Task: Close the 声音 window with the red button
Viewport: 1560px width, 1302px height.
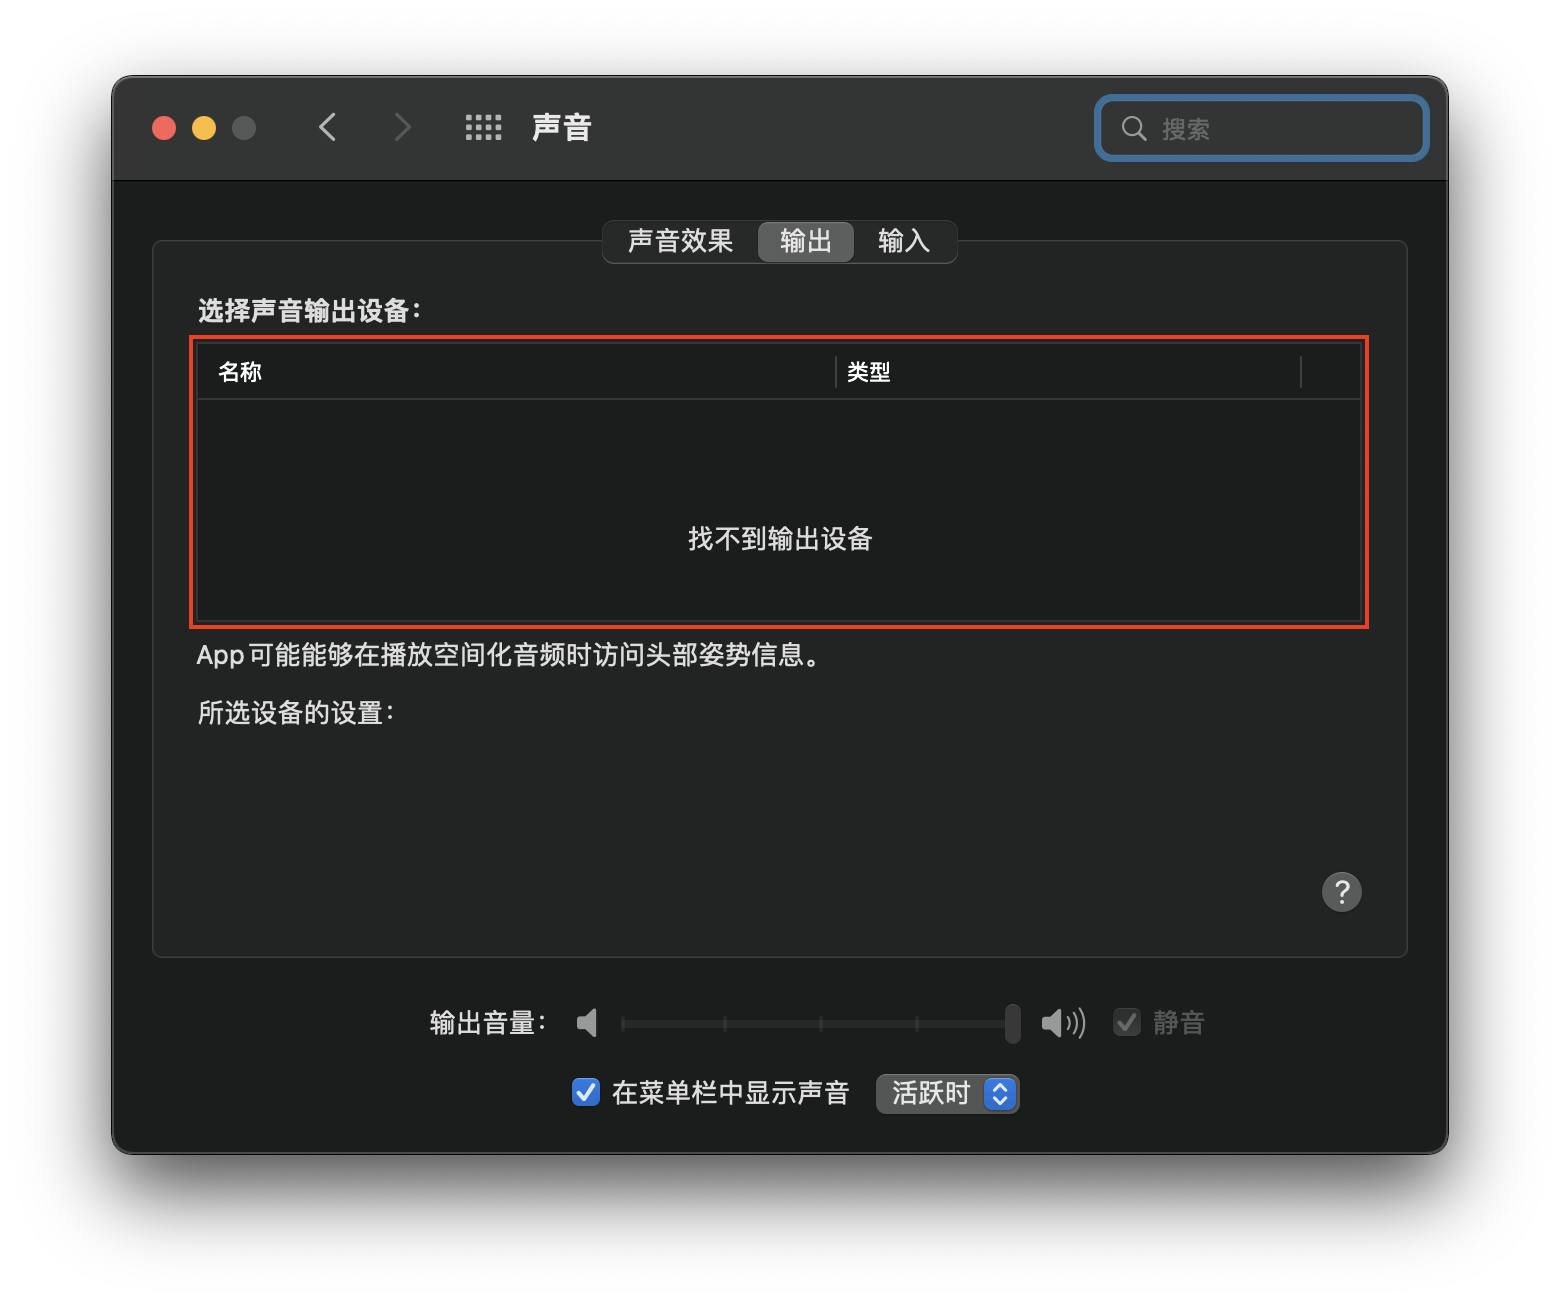Action: click(164, 128)
